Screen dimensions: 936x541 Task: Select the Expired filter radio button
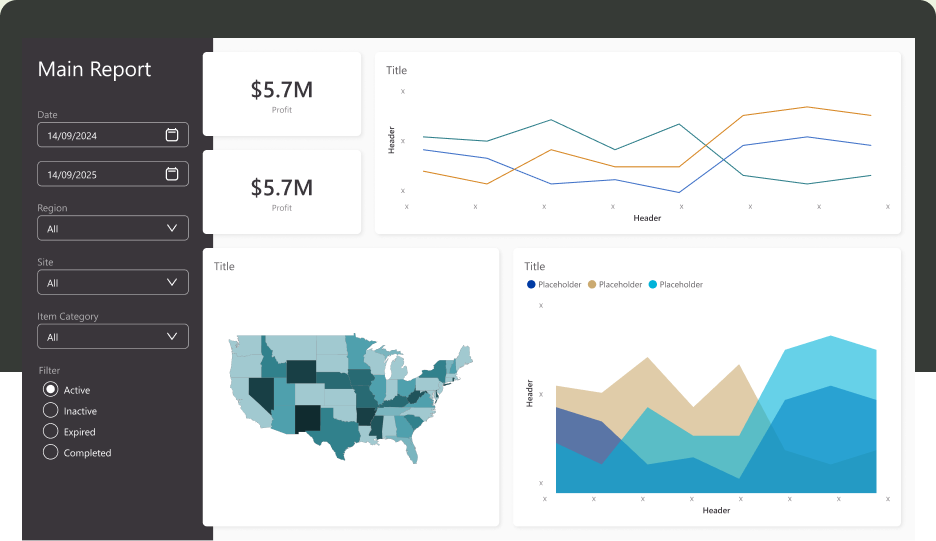tap(51, 431)
